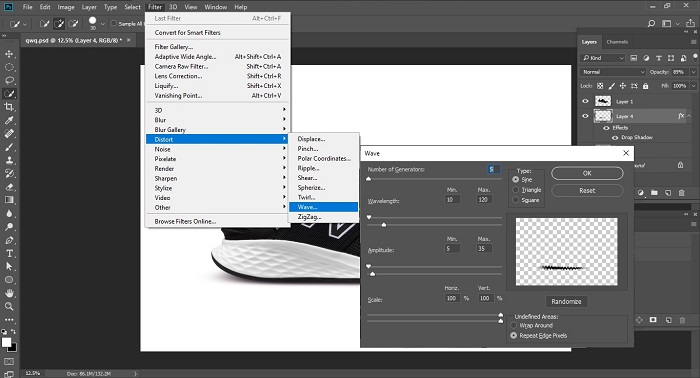Select the Quick Selection tool in toolbox
Image resolution: width=700 pixels, height=378 pixels.
point(9,94)
